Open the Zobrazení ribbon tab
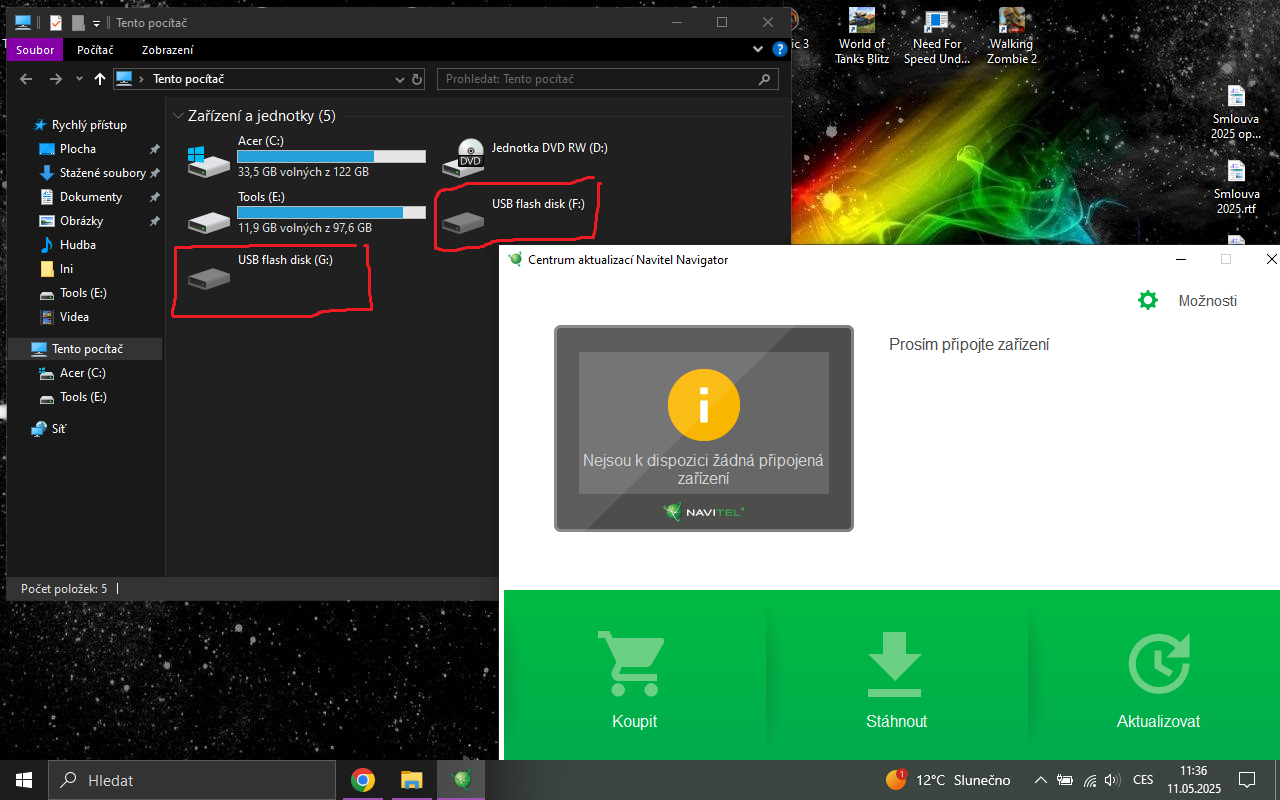 168,49
